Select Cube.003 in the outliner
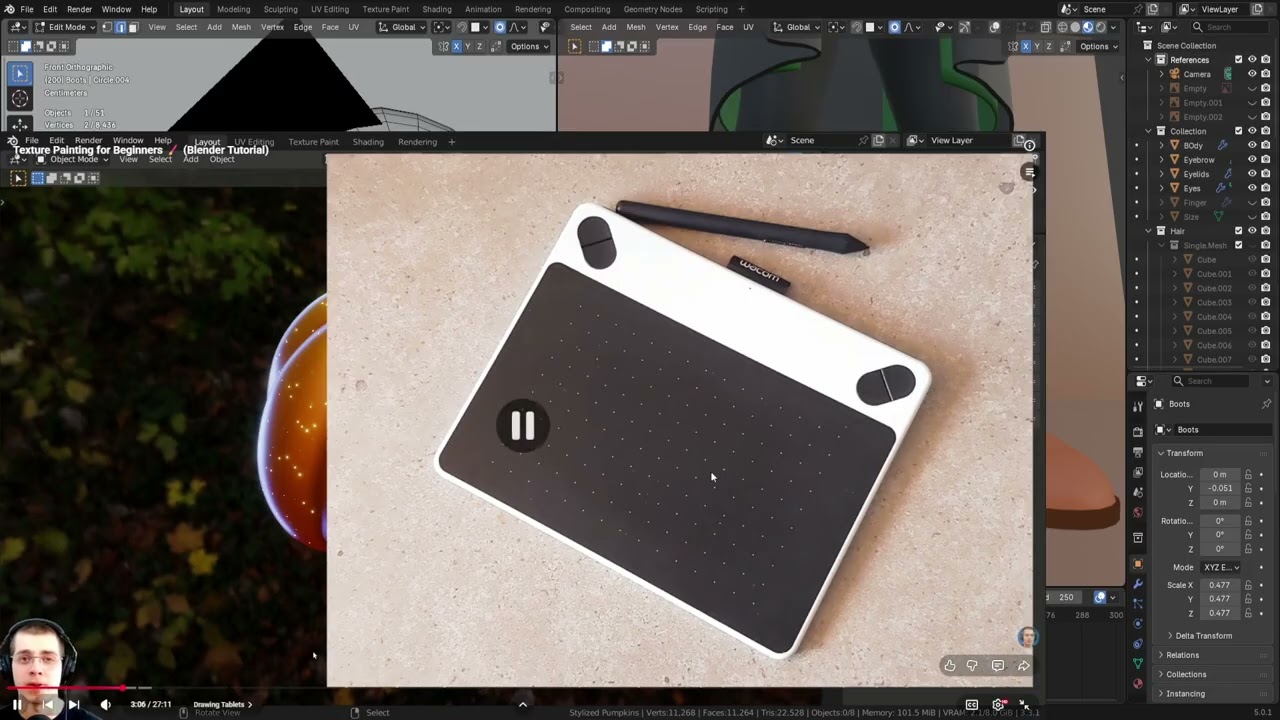 click(x=1214, y=302)
